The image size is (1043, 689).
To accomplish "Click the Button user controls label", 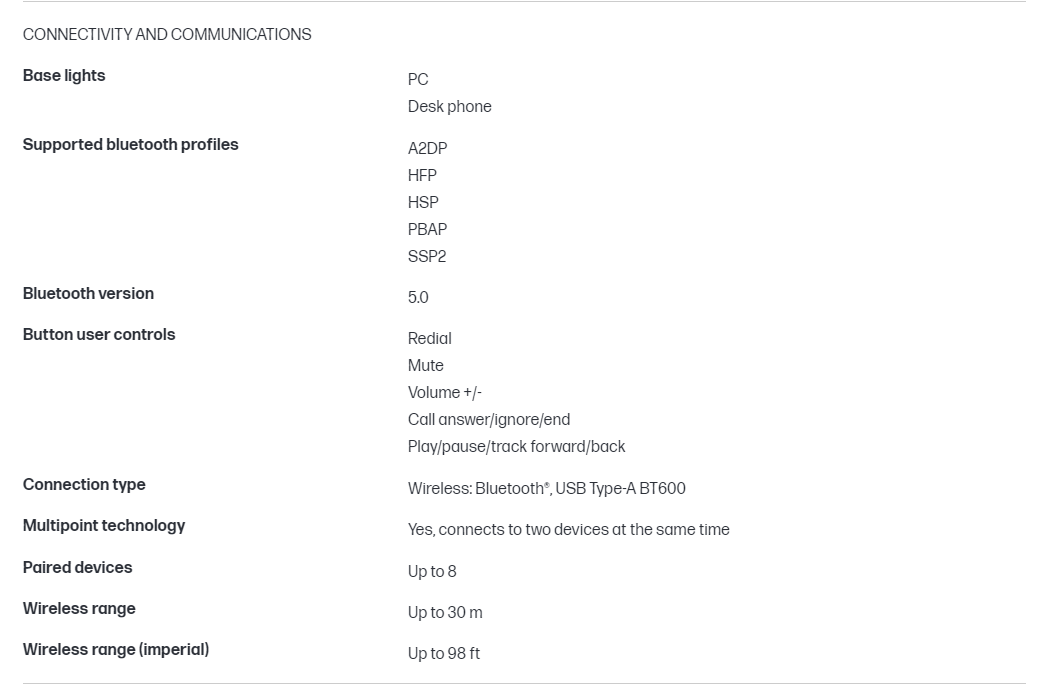I will point(99,335).
